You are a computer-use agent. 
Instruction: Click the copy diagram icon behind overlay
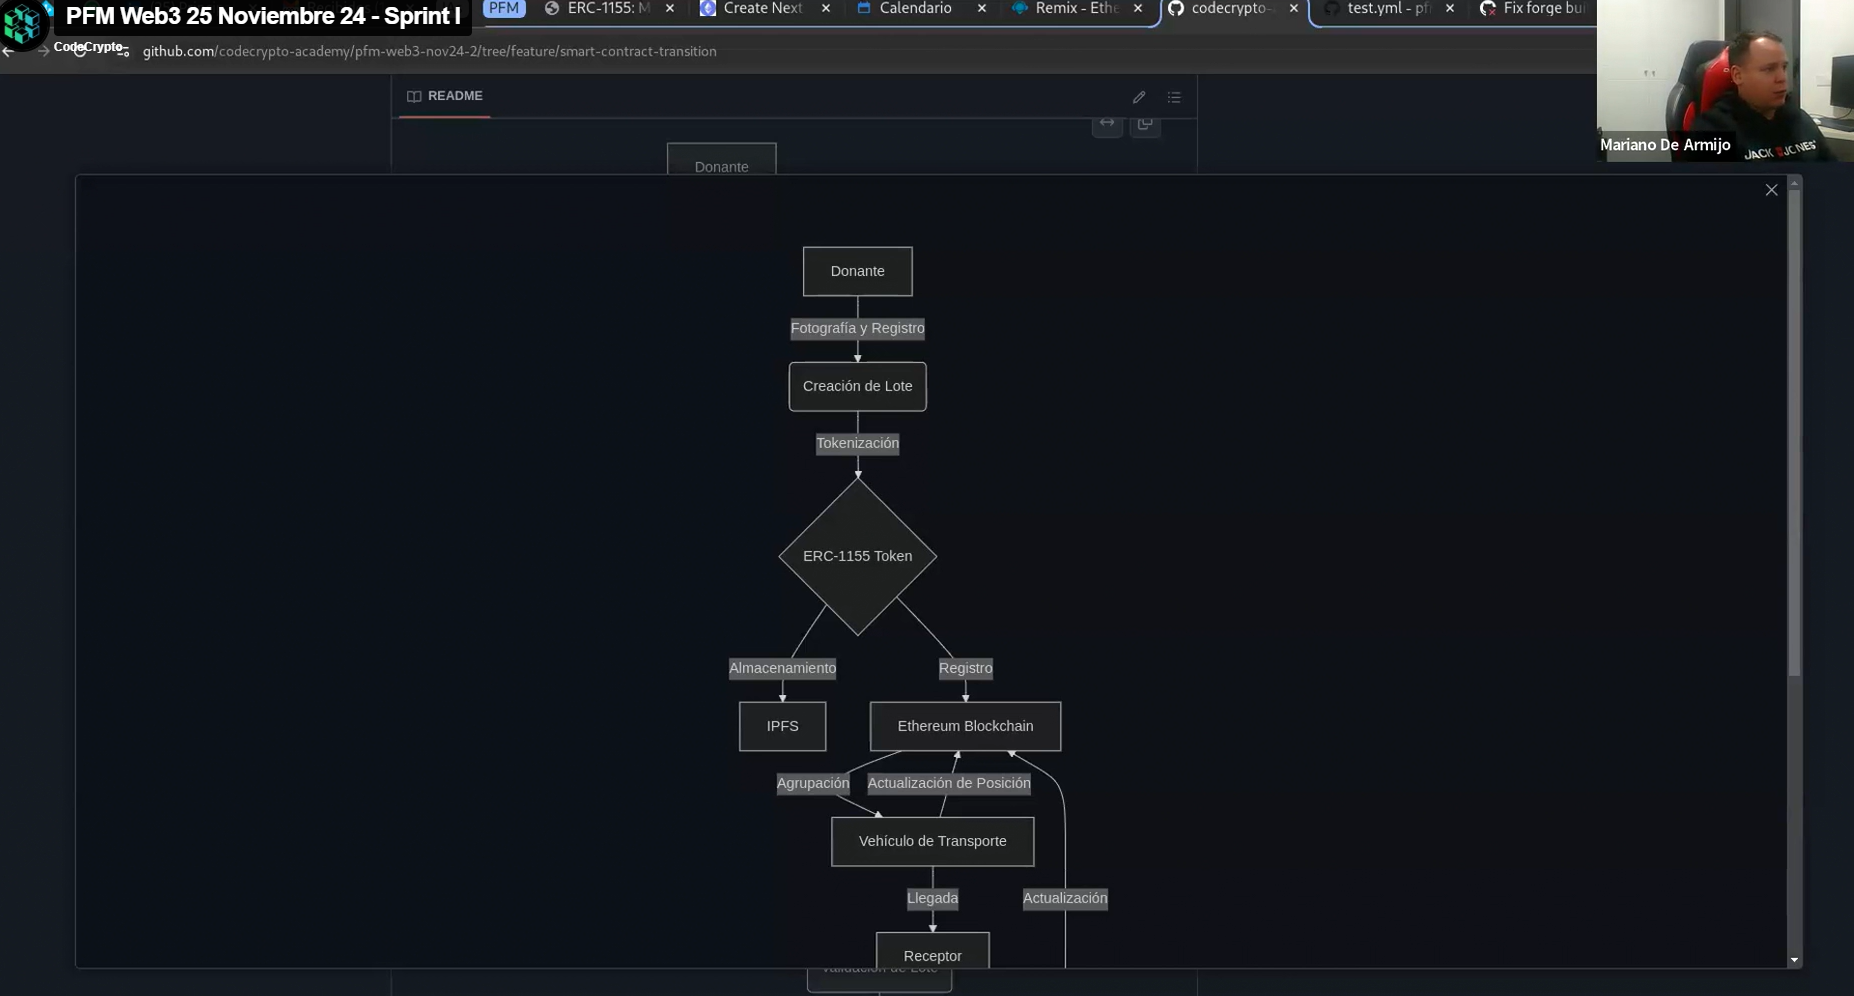coord(1145,124)
